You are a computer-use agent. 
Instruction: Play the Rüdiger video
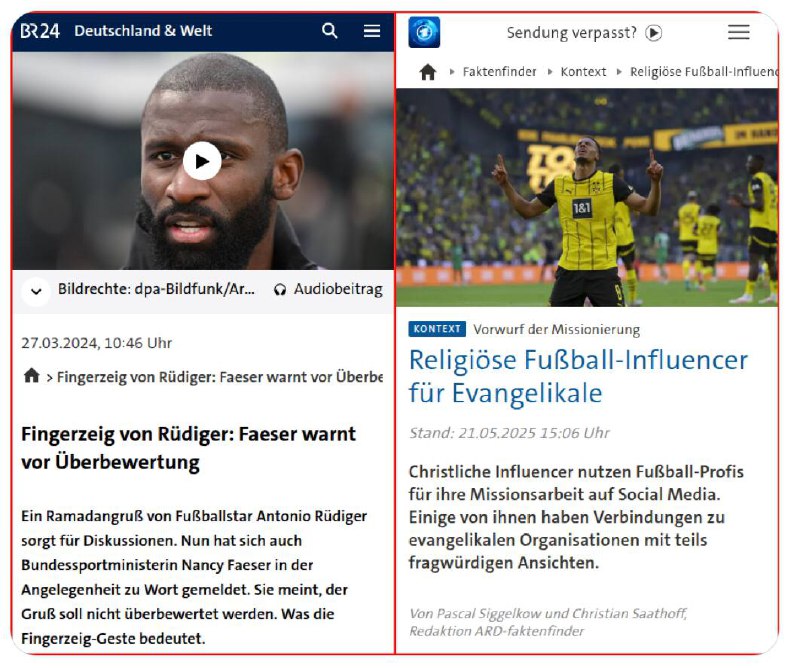[202, 161]
